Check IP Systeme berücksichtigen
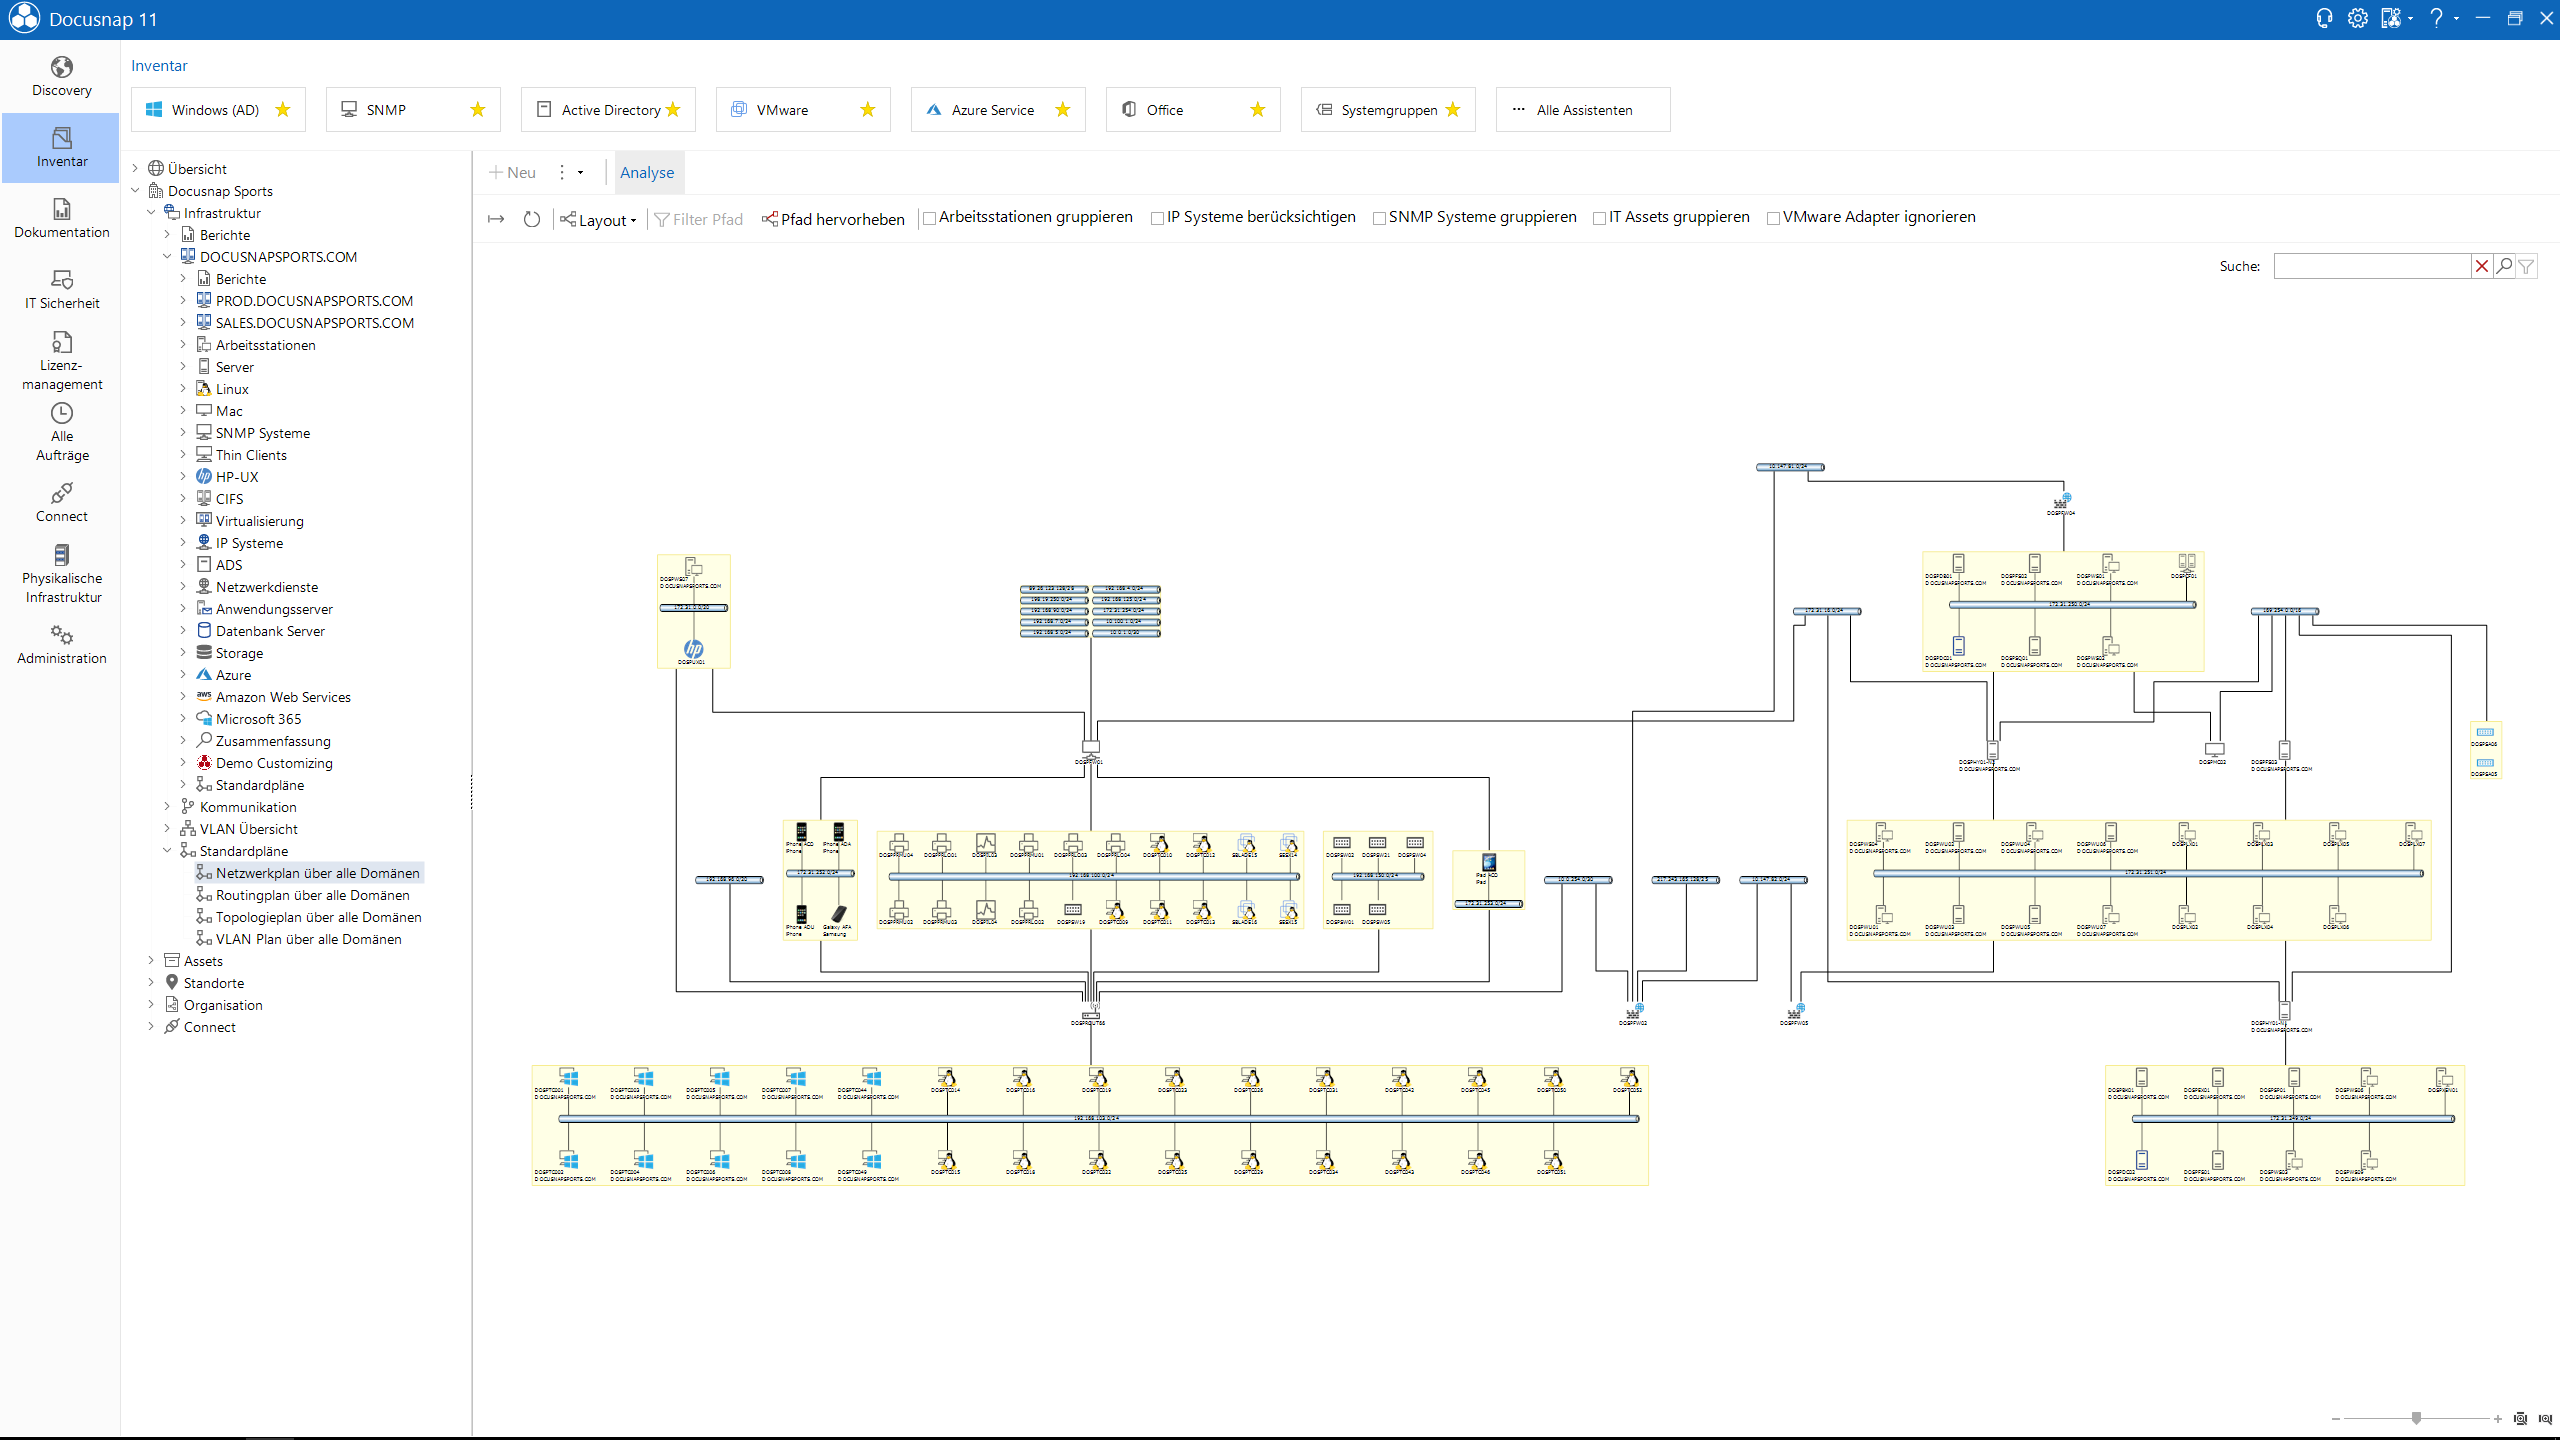The image size is (2560, 1440). point(1159,217)
